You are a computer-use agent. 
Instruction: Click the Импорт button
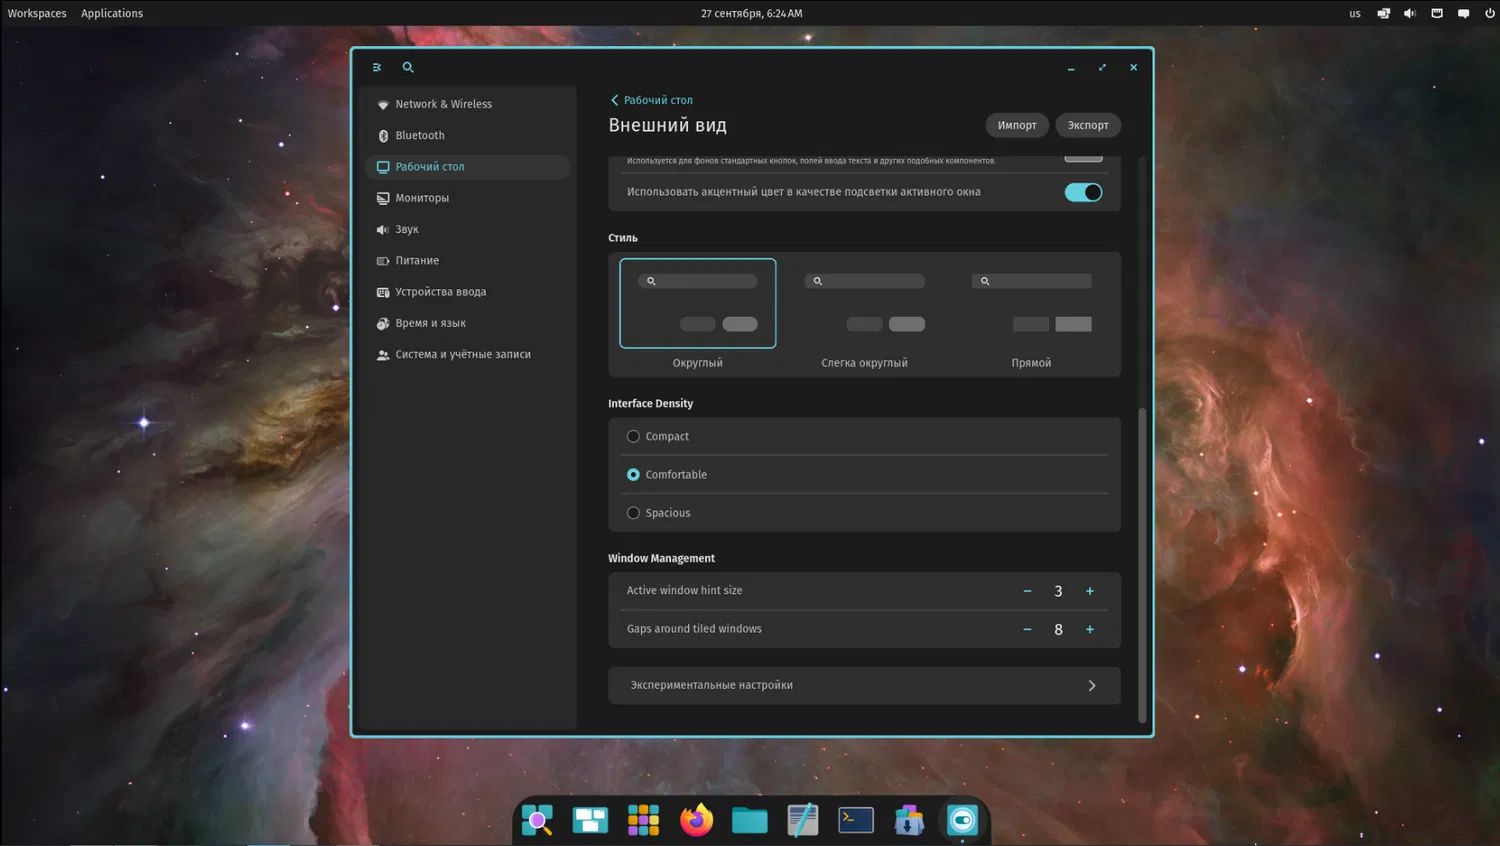point(1017,125)
